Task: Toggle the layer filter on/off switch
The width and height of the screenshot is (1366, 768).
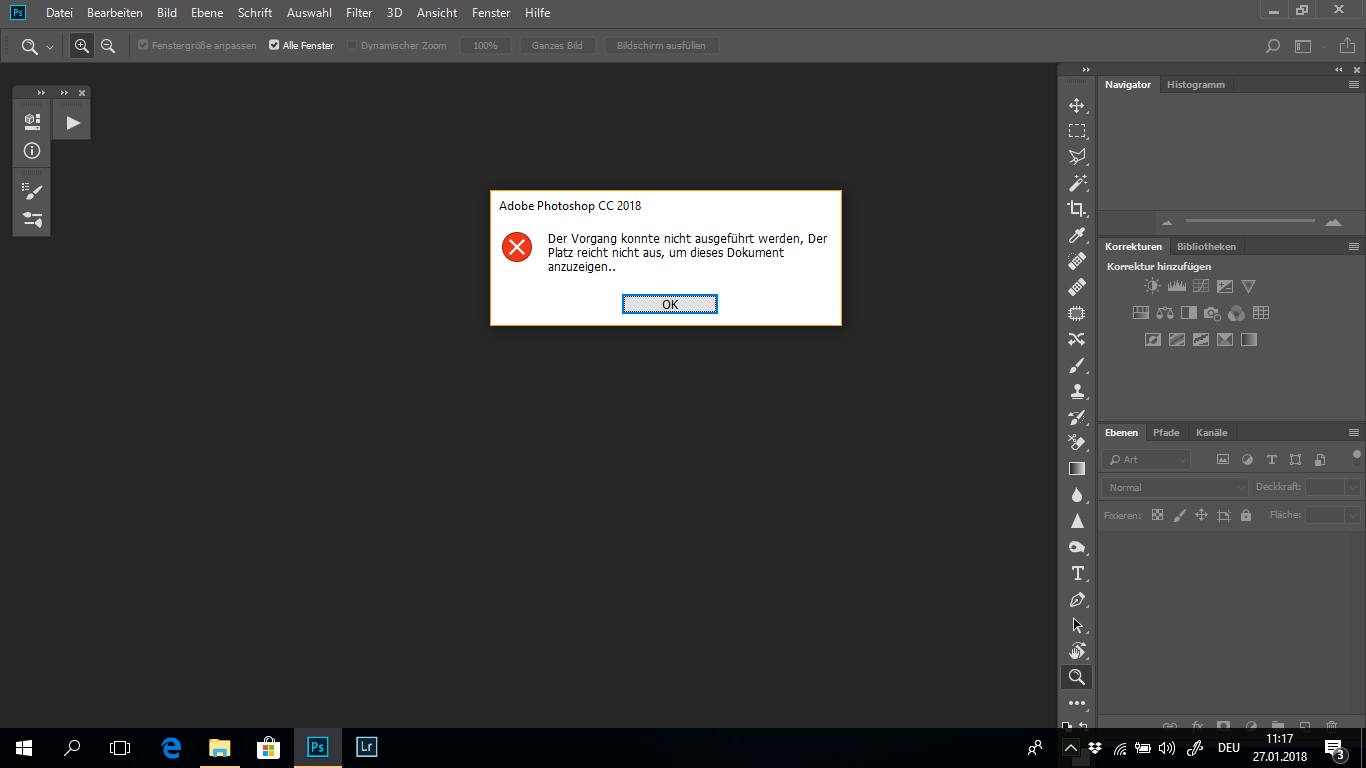Action: 1356,457
